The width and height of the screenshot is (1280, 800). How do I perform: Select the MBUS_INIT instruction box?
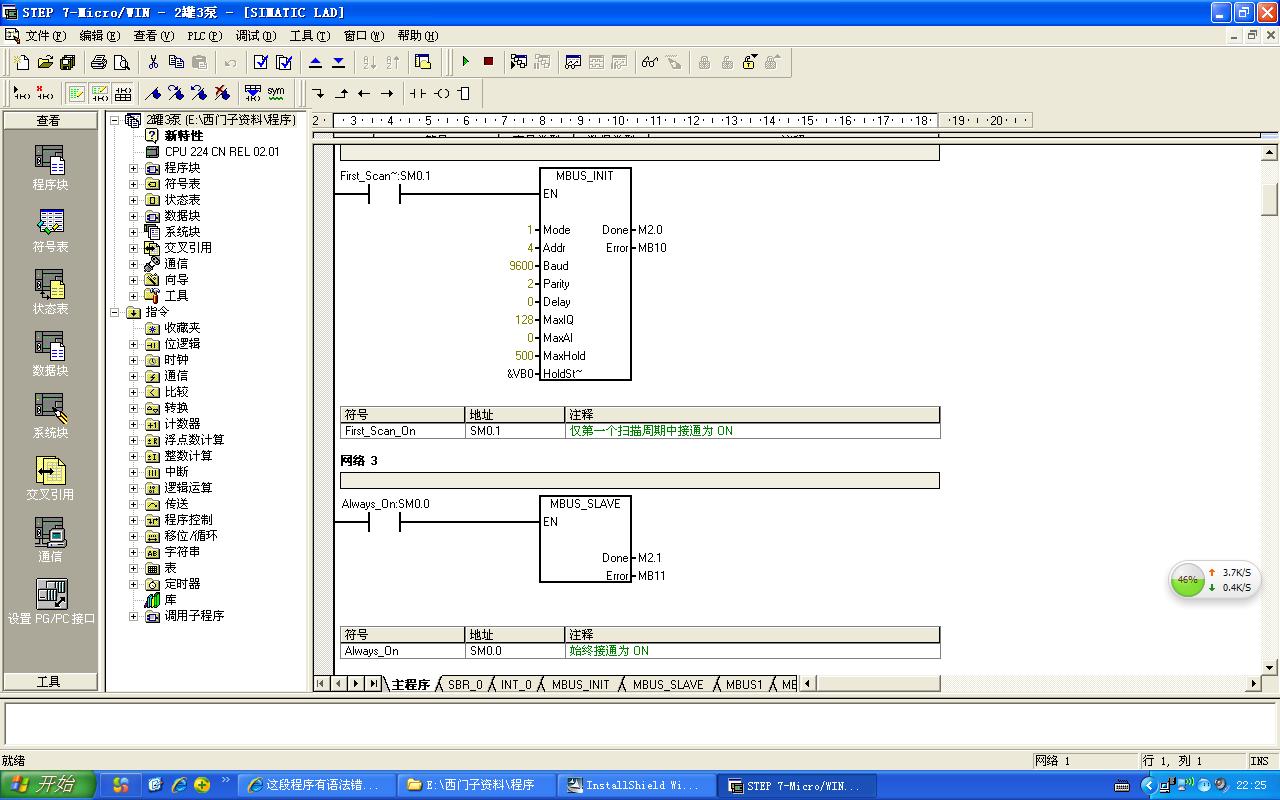[x=585, y=274]
